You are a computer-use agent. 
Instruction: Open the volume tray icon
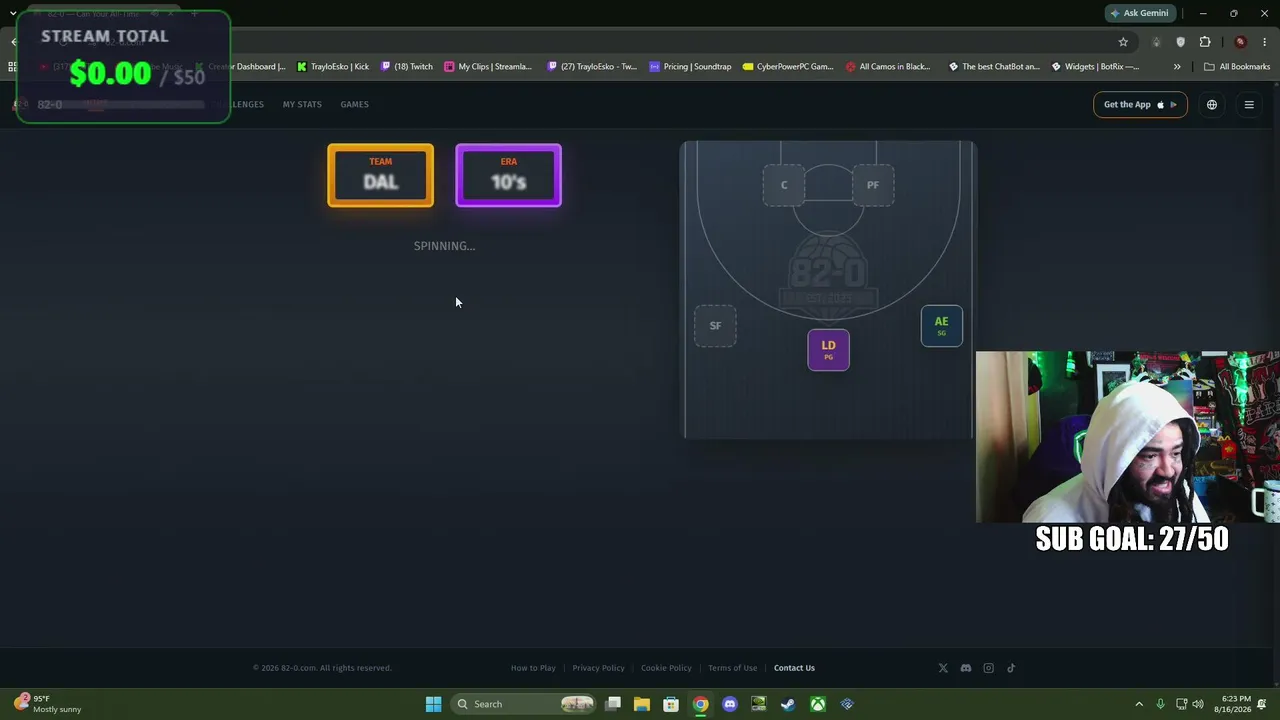pos(1198,704)
